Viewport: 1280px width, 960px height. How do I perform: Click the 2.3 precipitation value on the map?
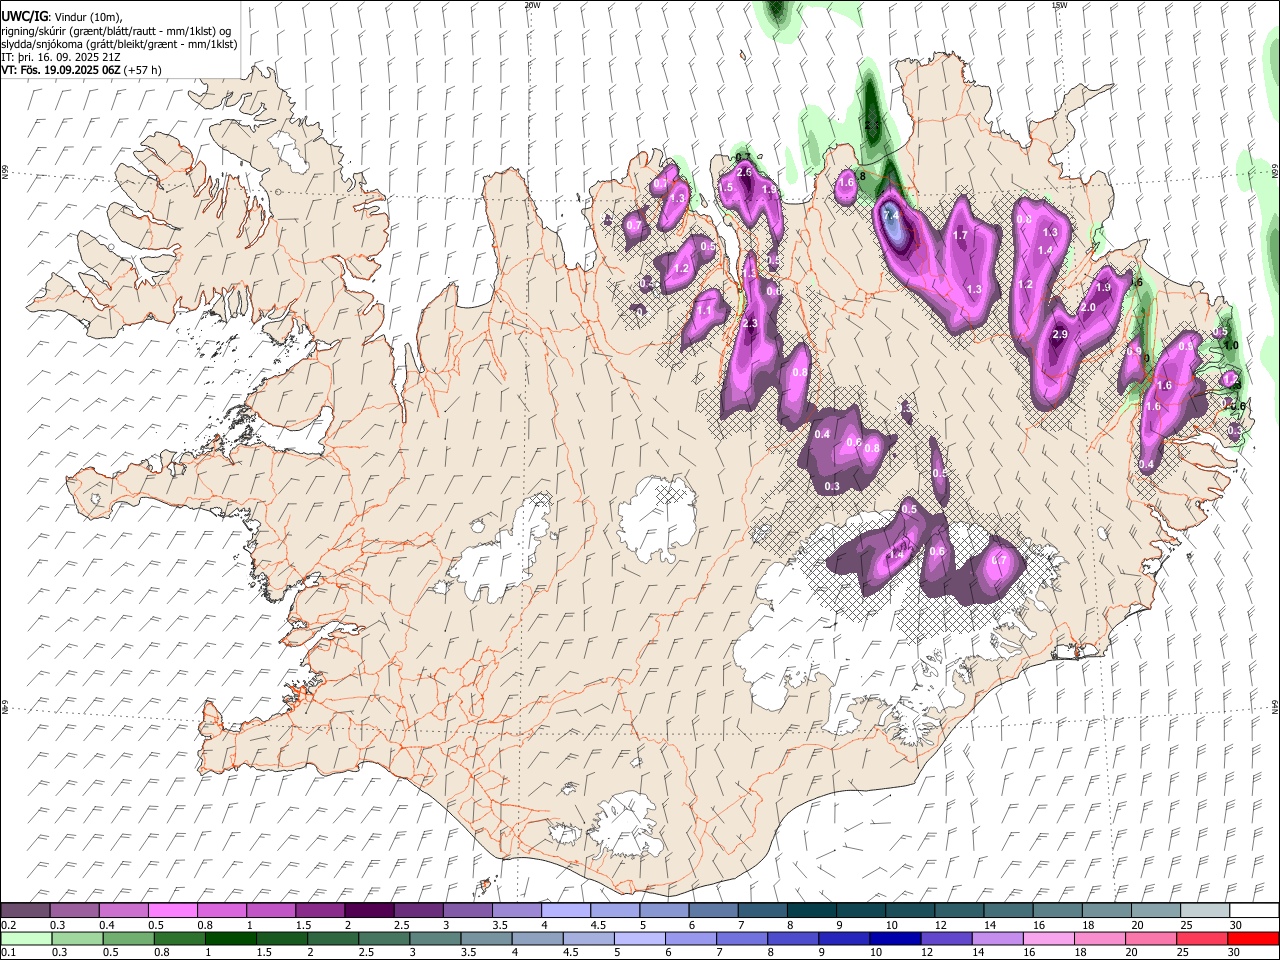click(749, 324)
